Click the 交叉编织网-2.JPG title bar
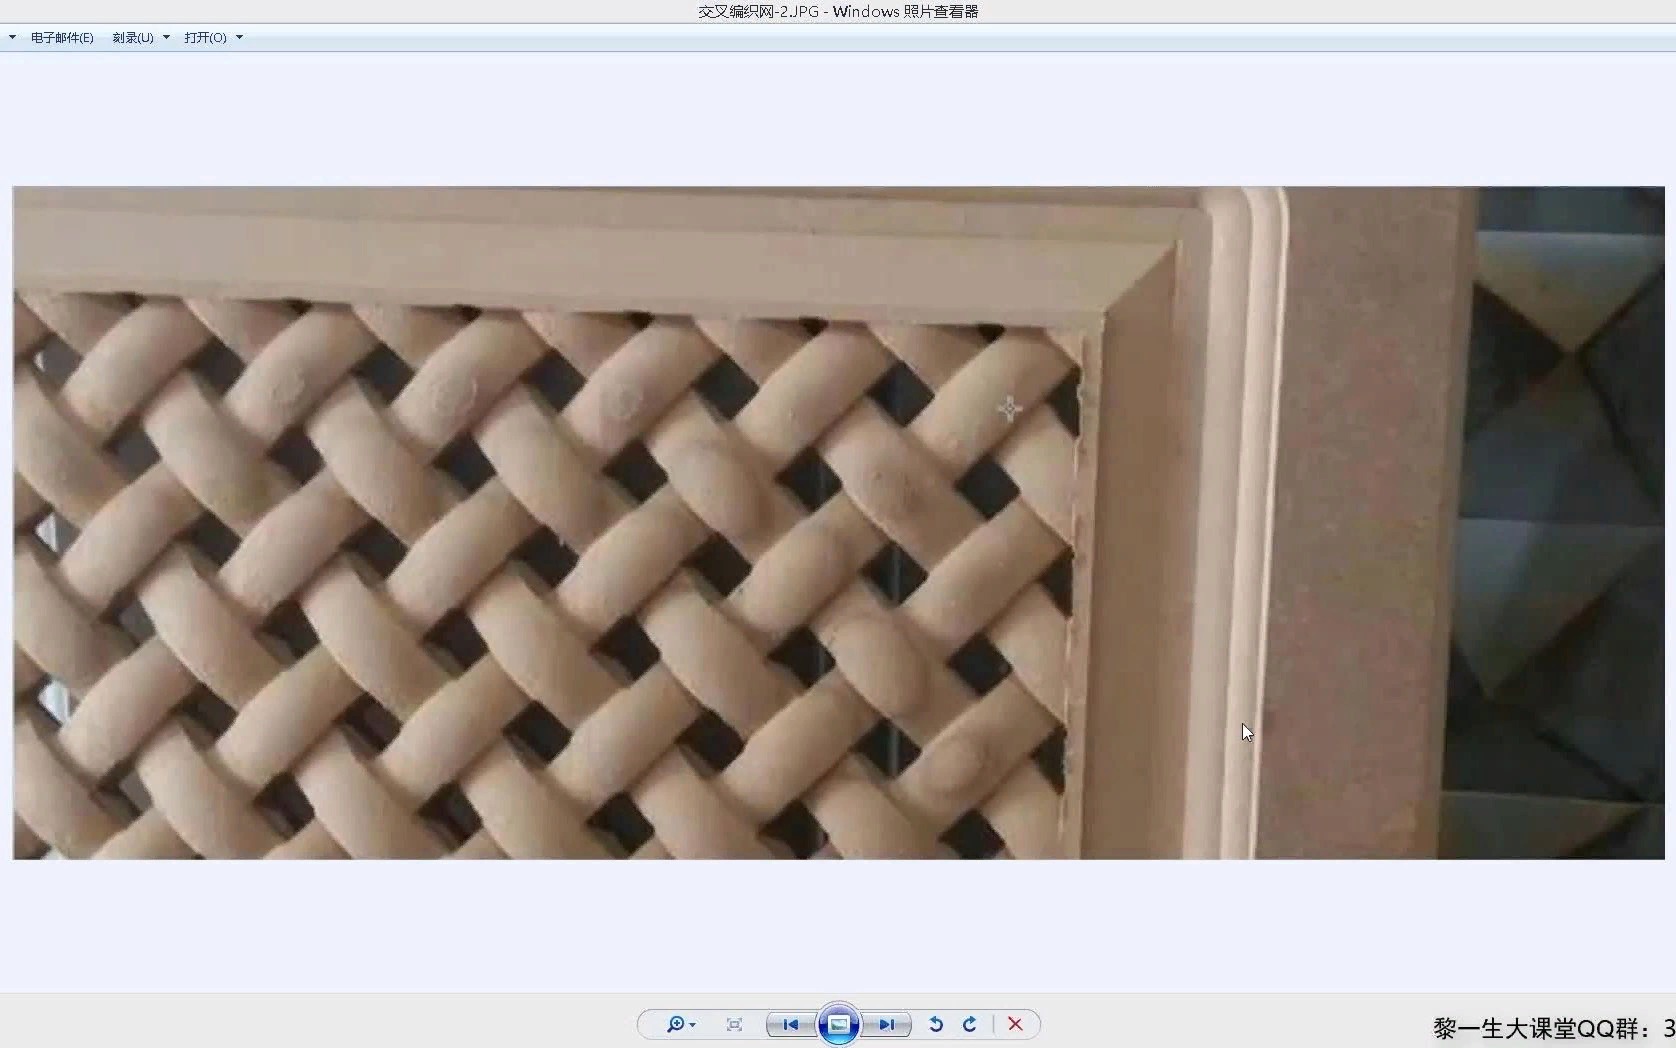The height and width of the screenshot is (1048, 1676). coord(838,11)
